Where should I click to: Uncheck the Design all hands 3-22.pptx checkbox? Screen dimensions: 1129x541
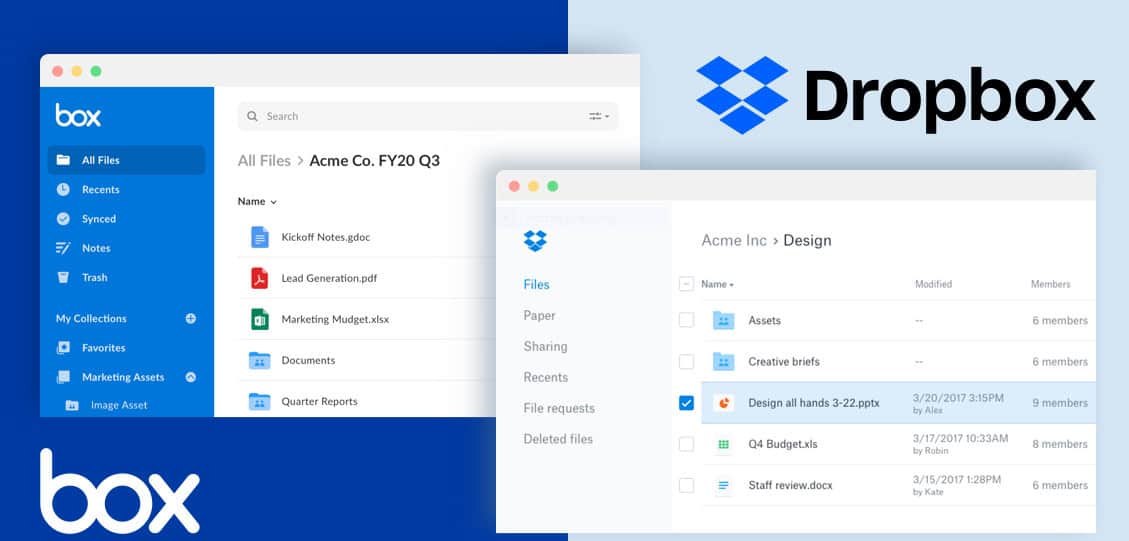[686, 403]
